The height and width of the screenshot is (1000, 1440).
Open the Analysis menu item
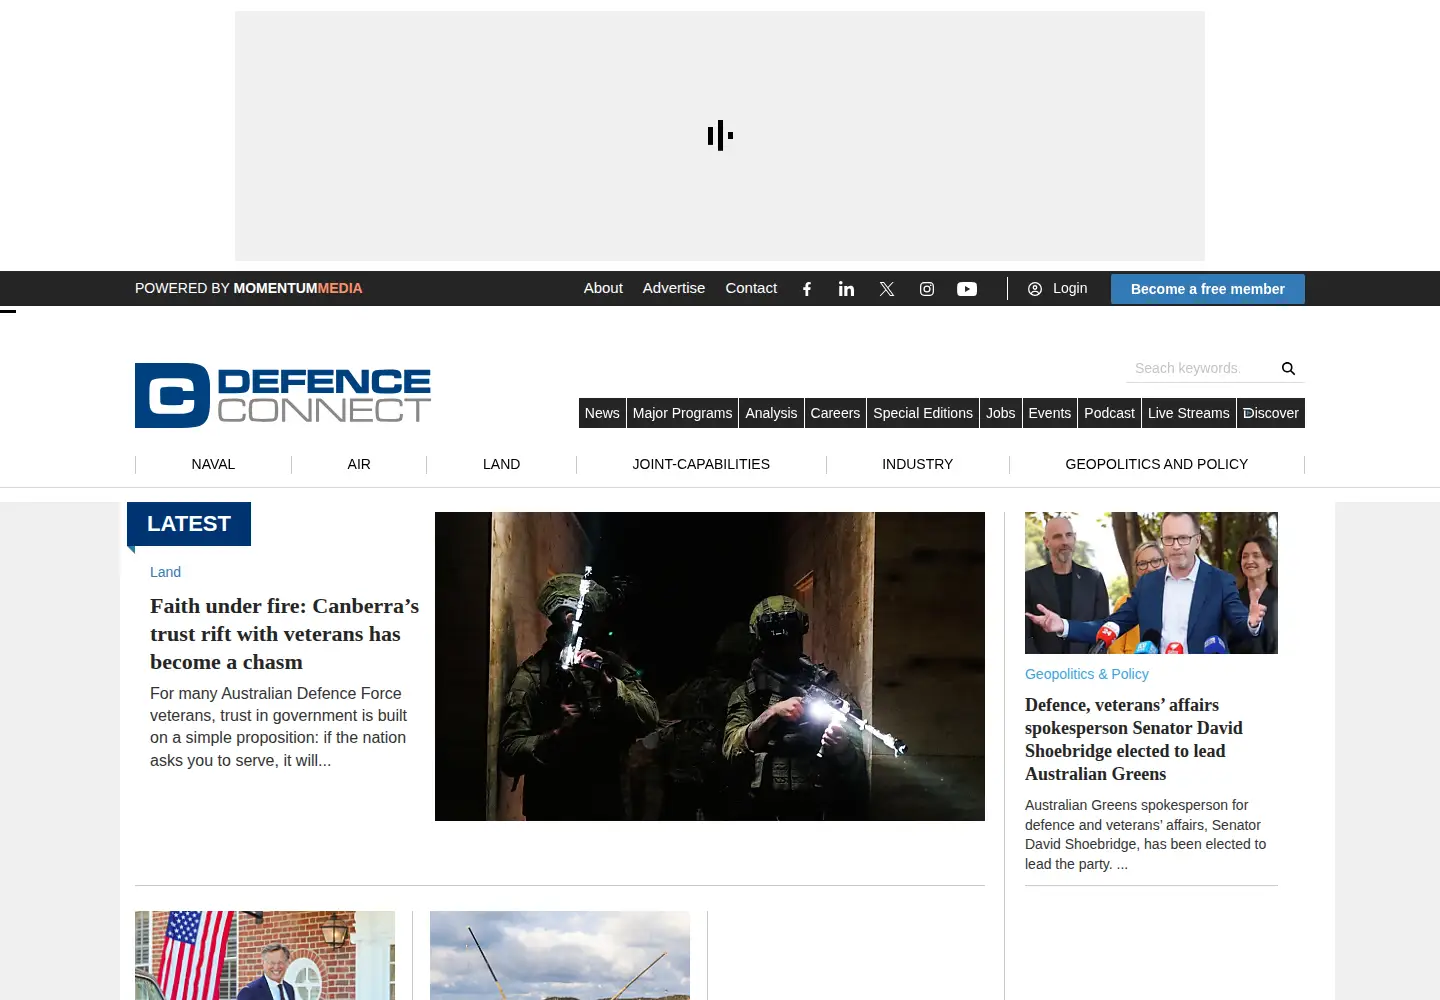pyautogui.click(x=771, y=413)
